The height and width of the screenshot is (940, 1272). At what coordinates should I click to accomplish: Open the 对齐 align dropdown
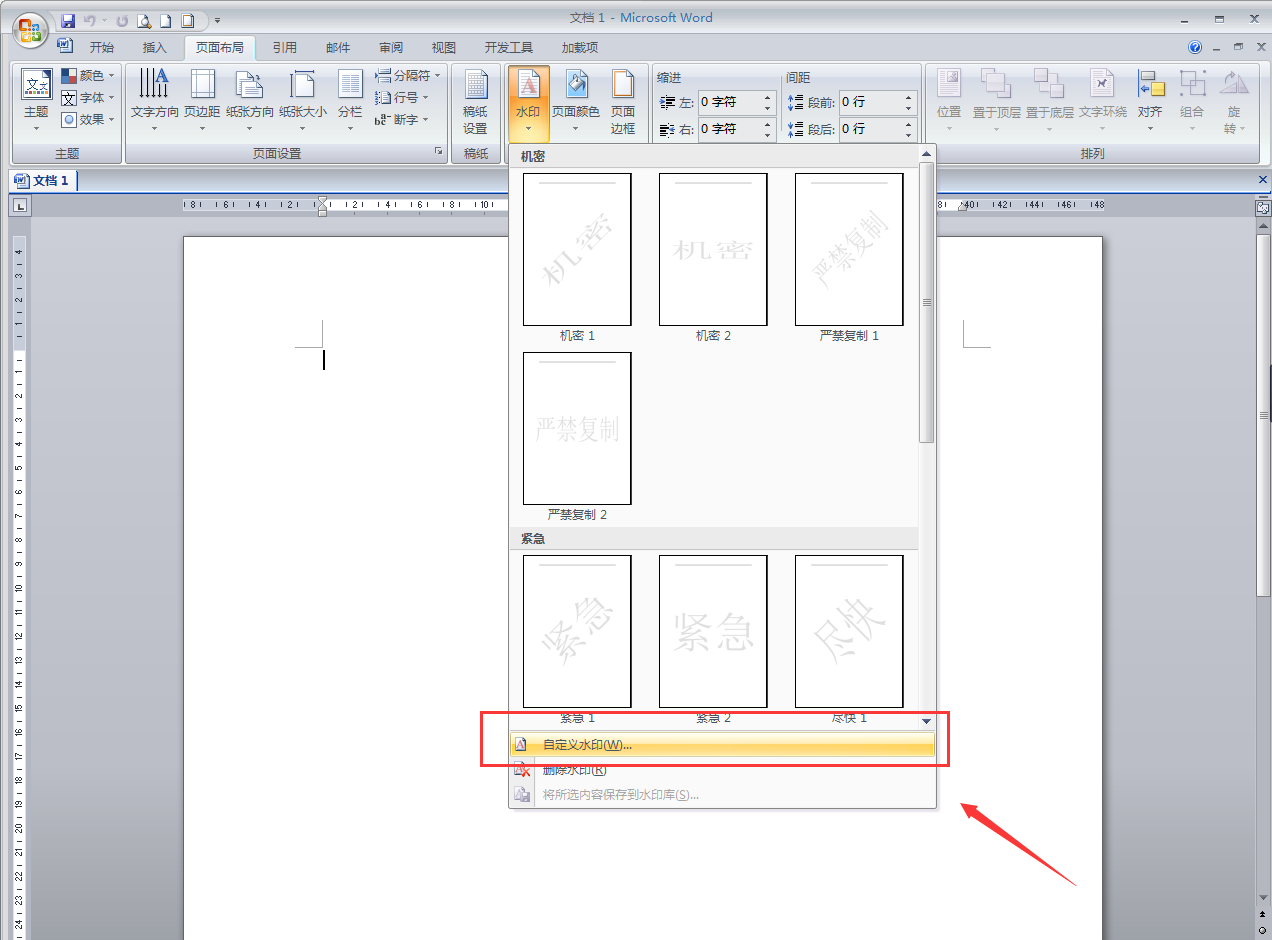(x=1150, y=101)
